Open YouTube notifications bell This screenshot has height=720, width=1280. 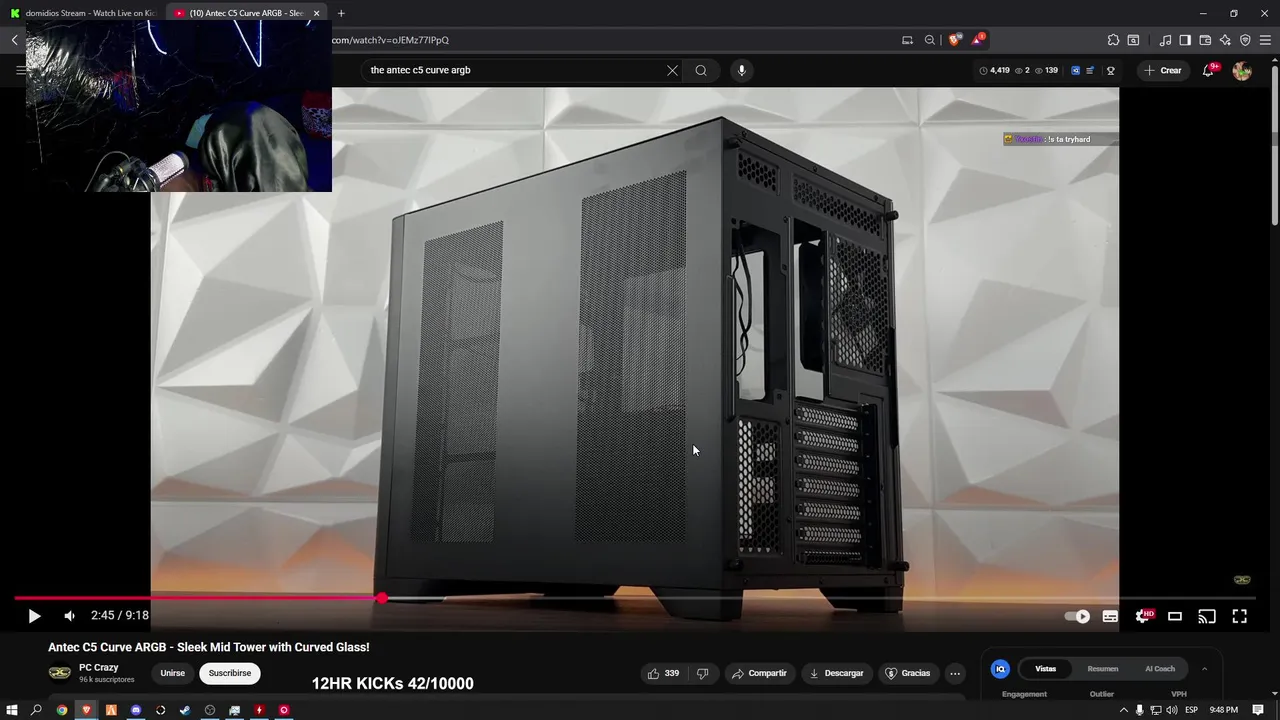[x=1208, y=70]
